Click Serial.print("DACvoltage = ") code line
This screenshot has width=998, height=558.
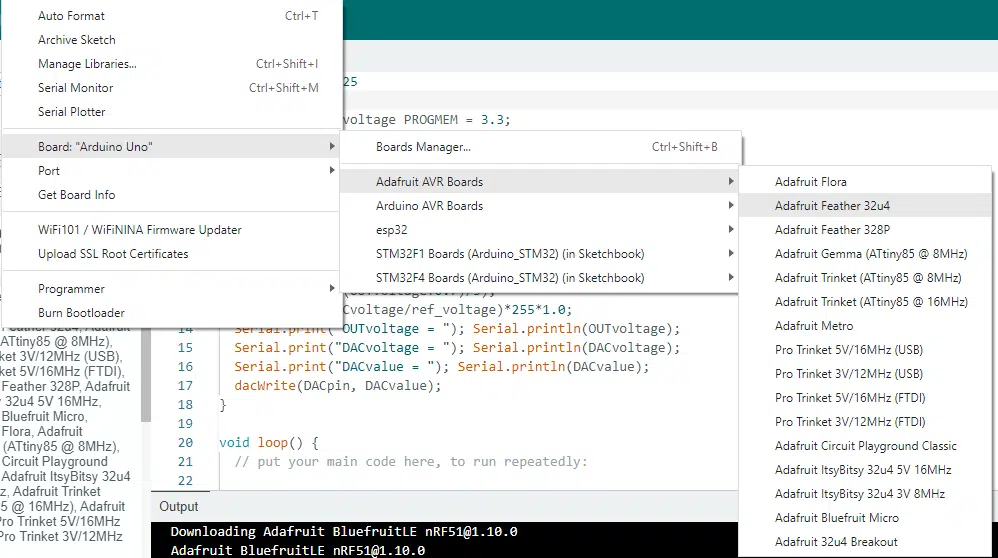tap(457, 348)
